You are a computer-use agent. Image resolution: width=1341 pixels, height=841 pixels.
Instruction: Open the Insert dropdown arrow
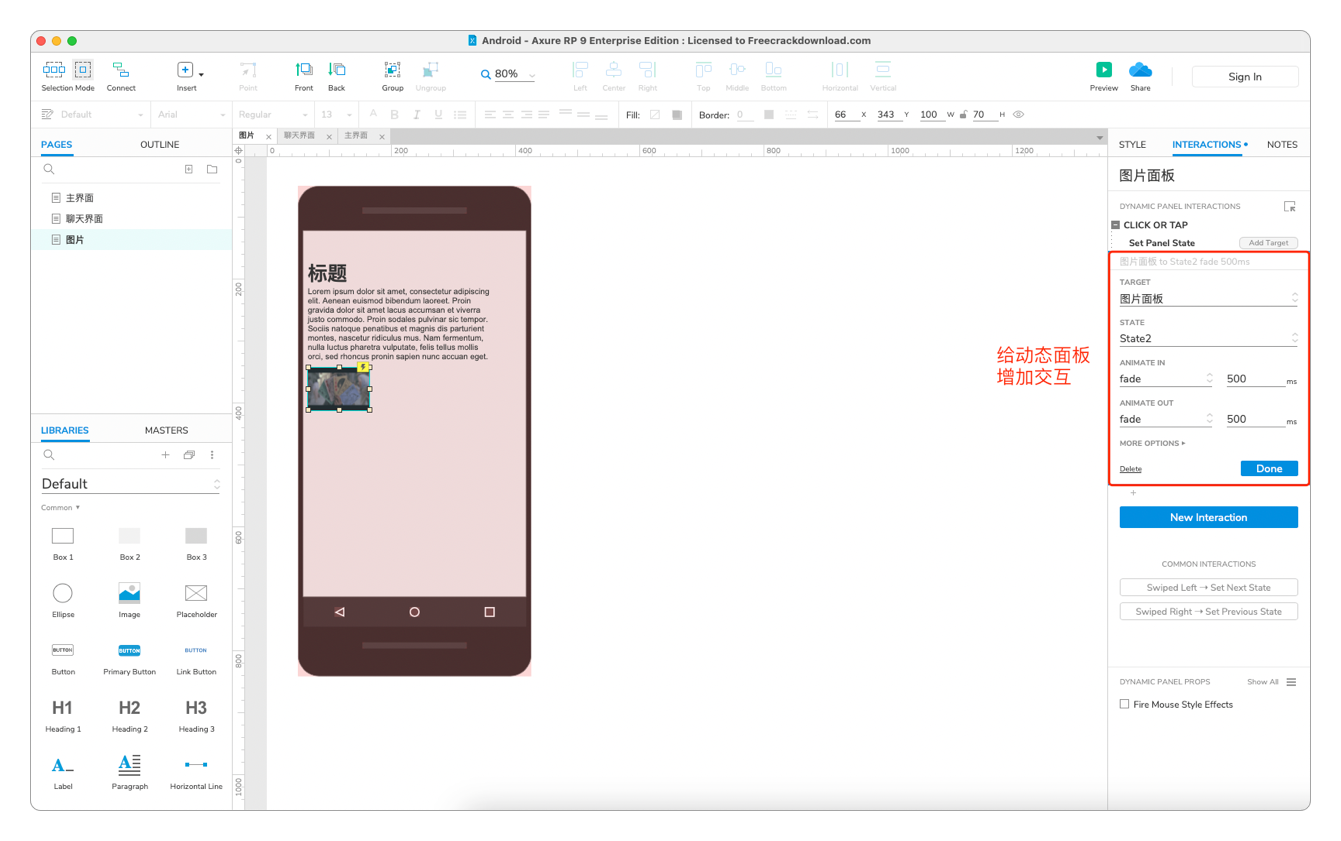tap(201, 75)
